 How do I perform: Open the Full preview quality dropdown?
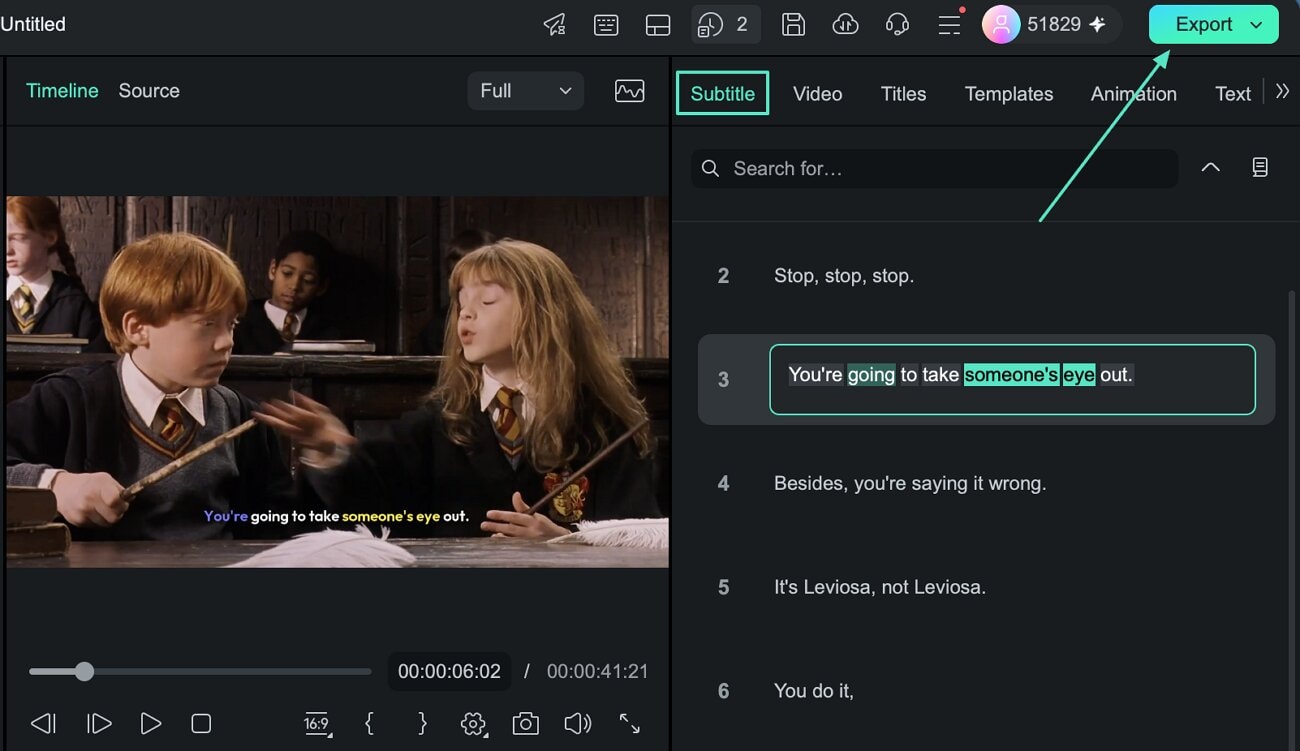click(x=525, y=91)
